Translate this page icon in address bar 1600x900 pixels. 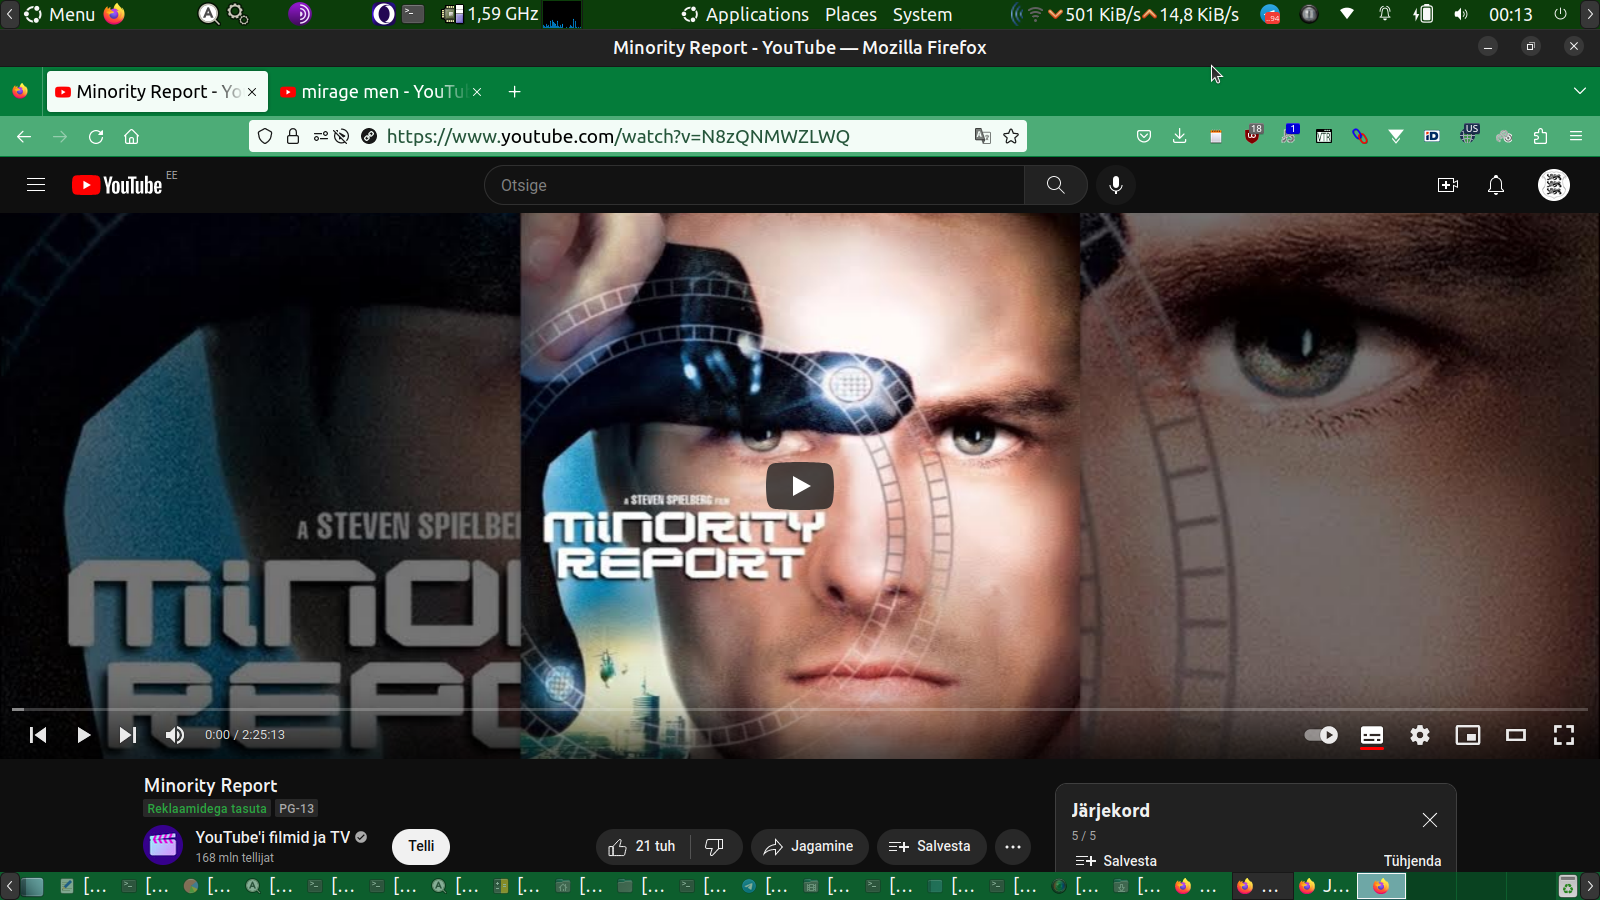(x=983, y=136)
